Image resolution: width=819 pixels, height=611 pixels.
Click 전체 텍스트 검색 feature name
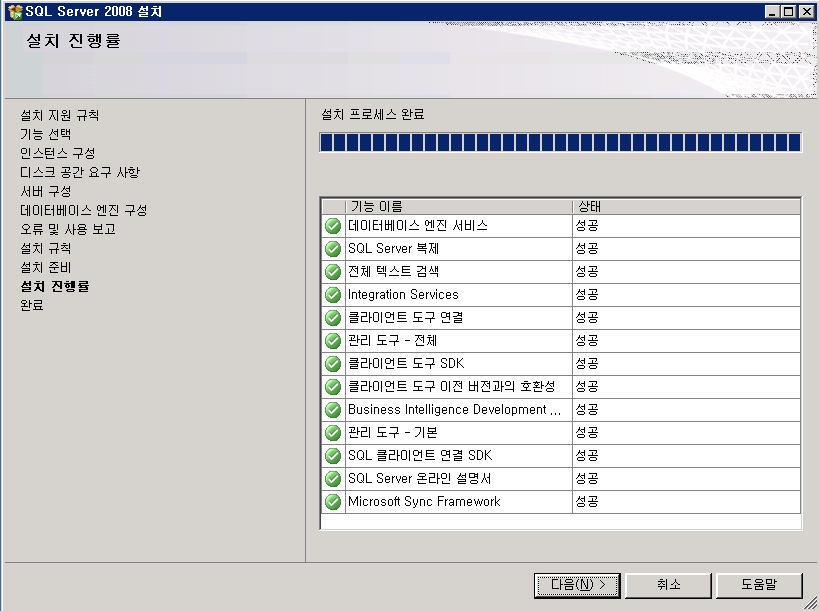(393, 272)
